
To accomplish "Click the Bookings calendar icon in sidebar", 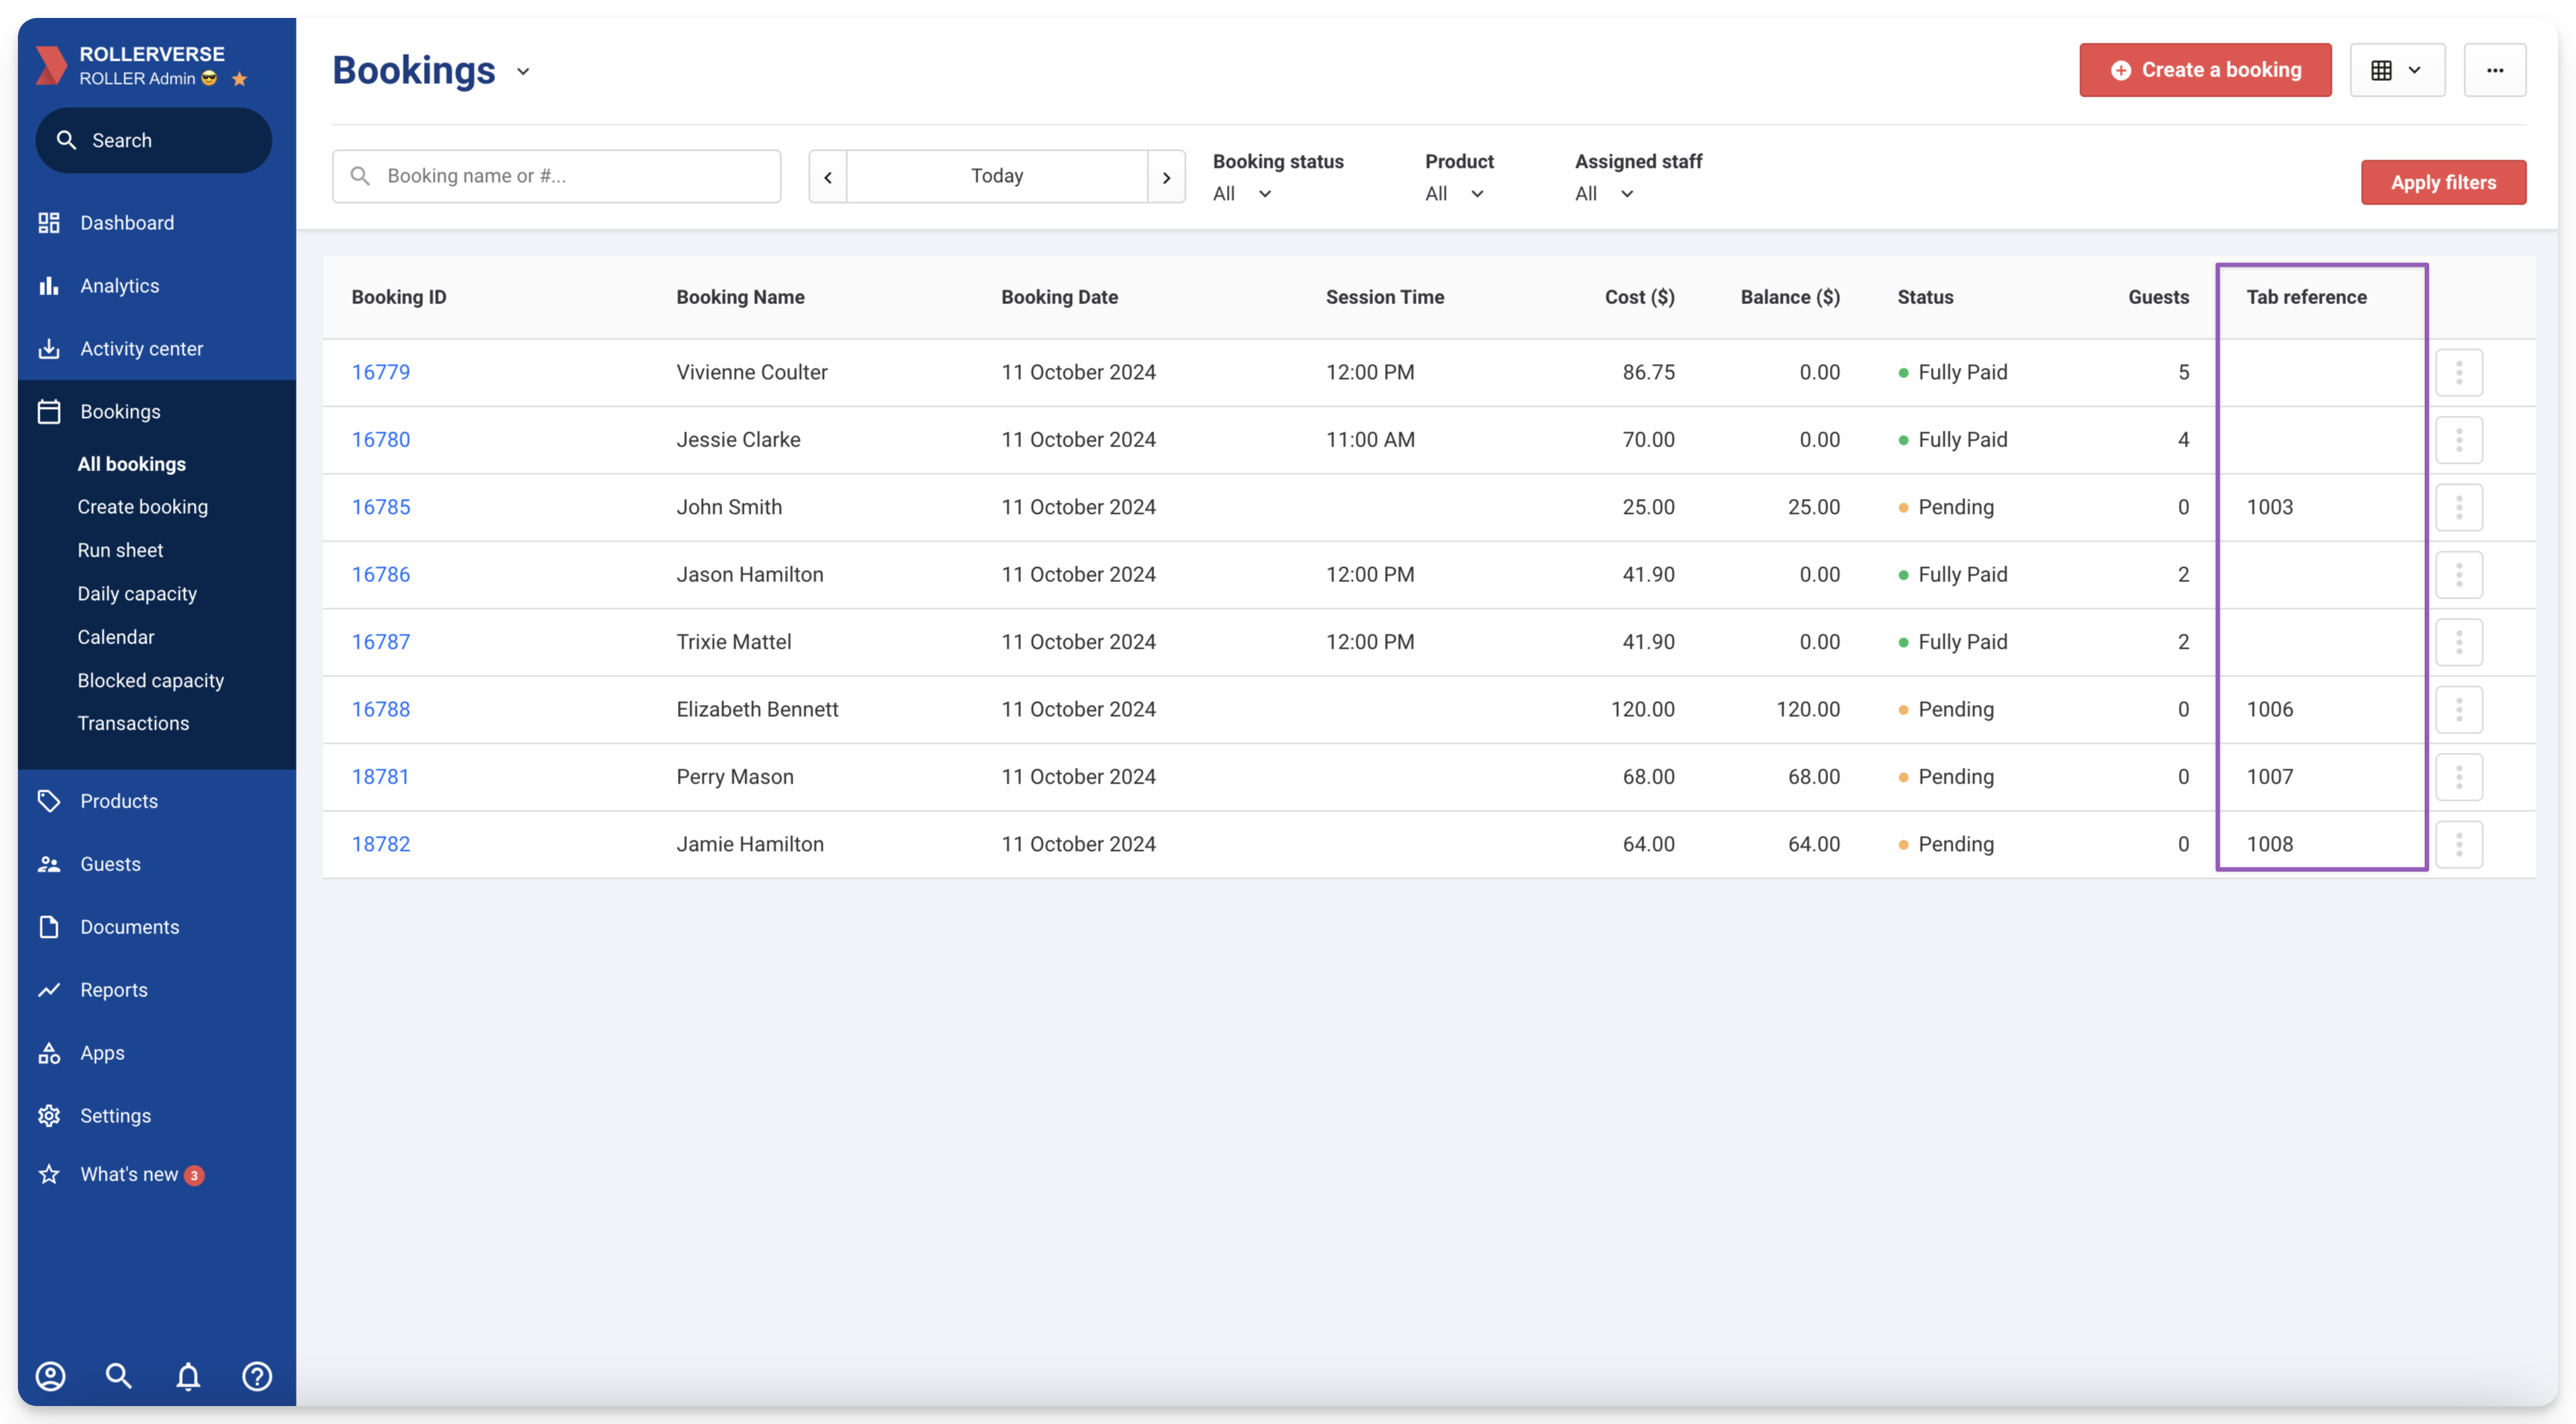I will click(49, 412).
